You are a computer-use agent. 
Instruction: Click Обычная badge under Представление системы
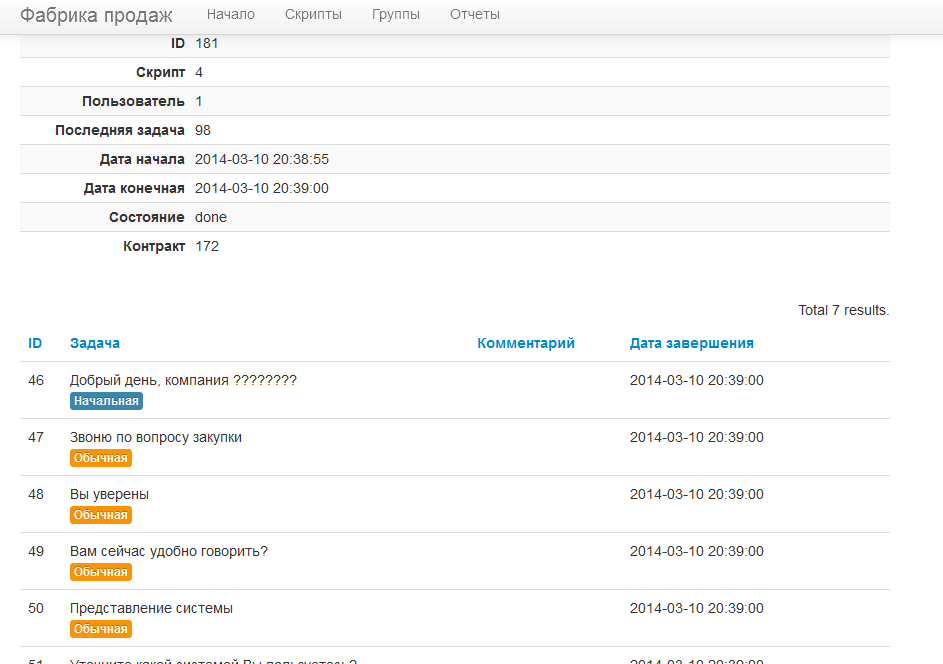[x=100, y=629]
